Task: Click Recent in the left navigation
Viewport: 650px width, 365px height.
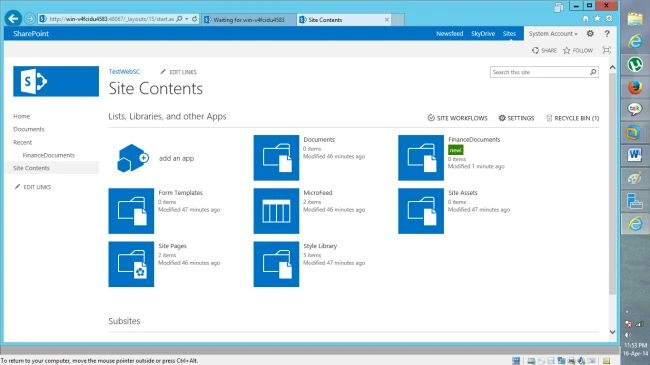Action: [22, 142]
